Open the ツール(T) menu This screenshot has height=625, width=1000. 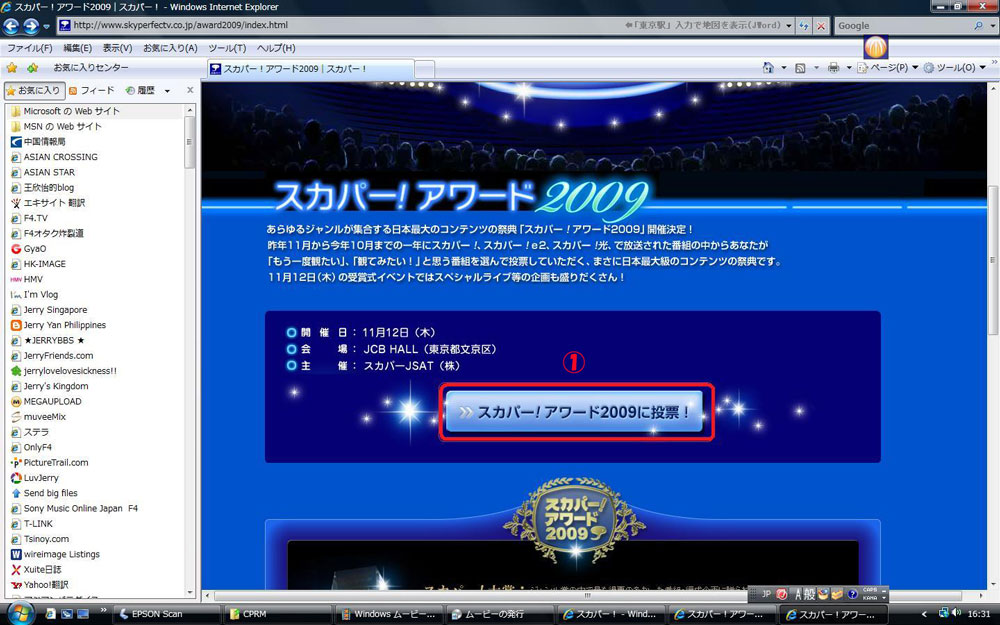[227, 48]
